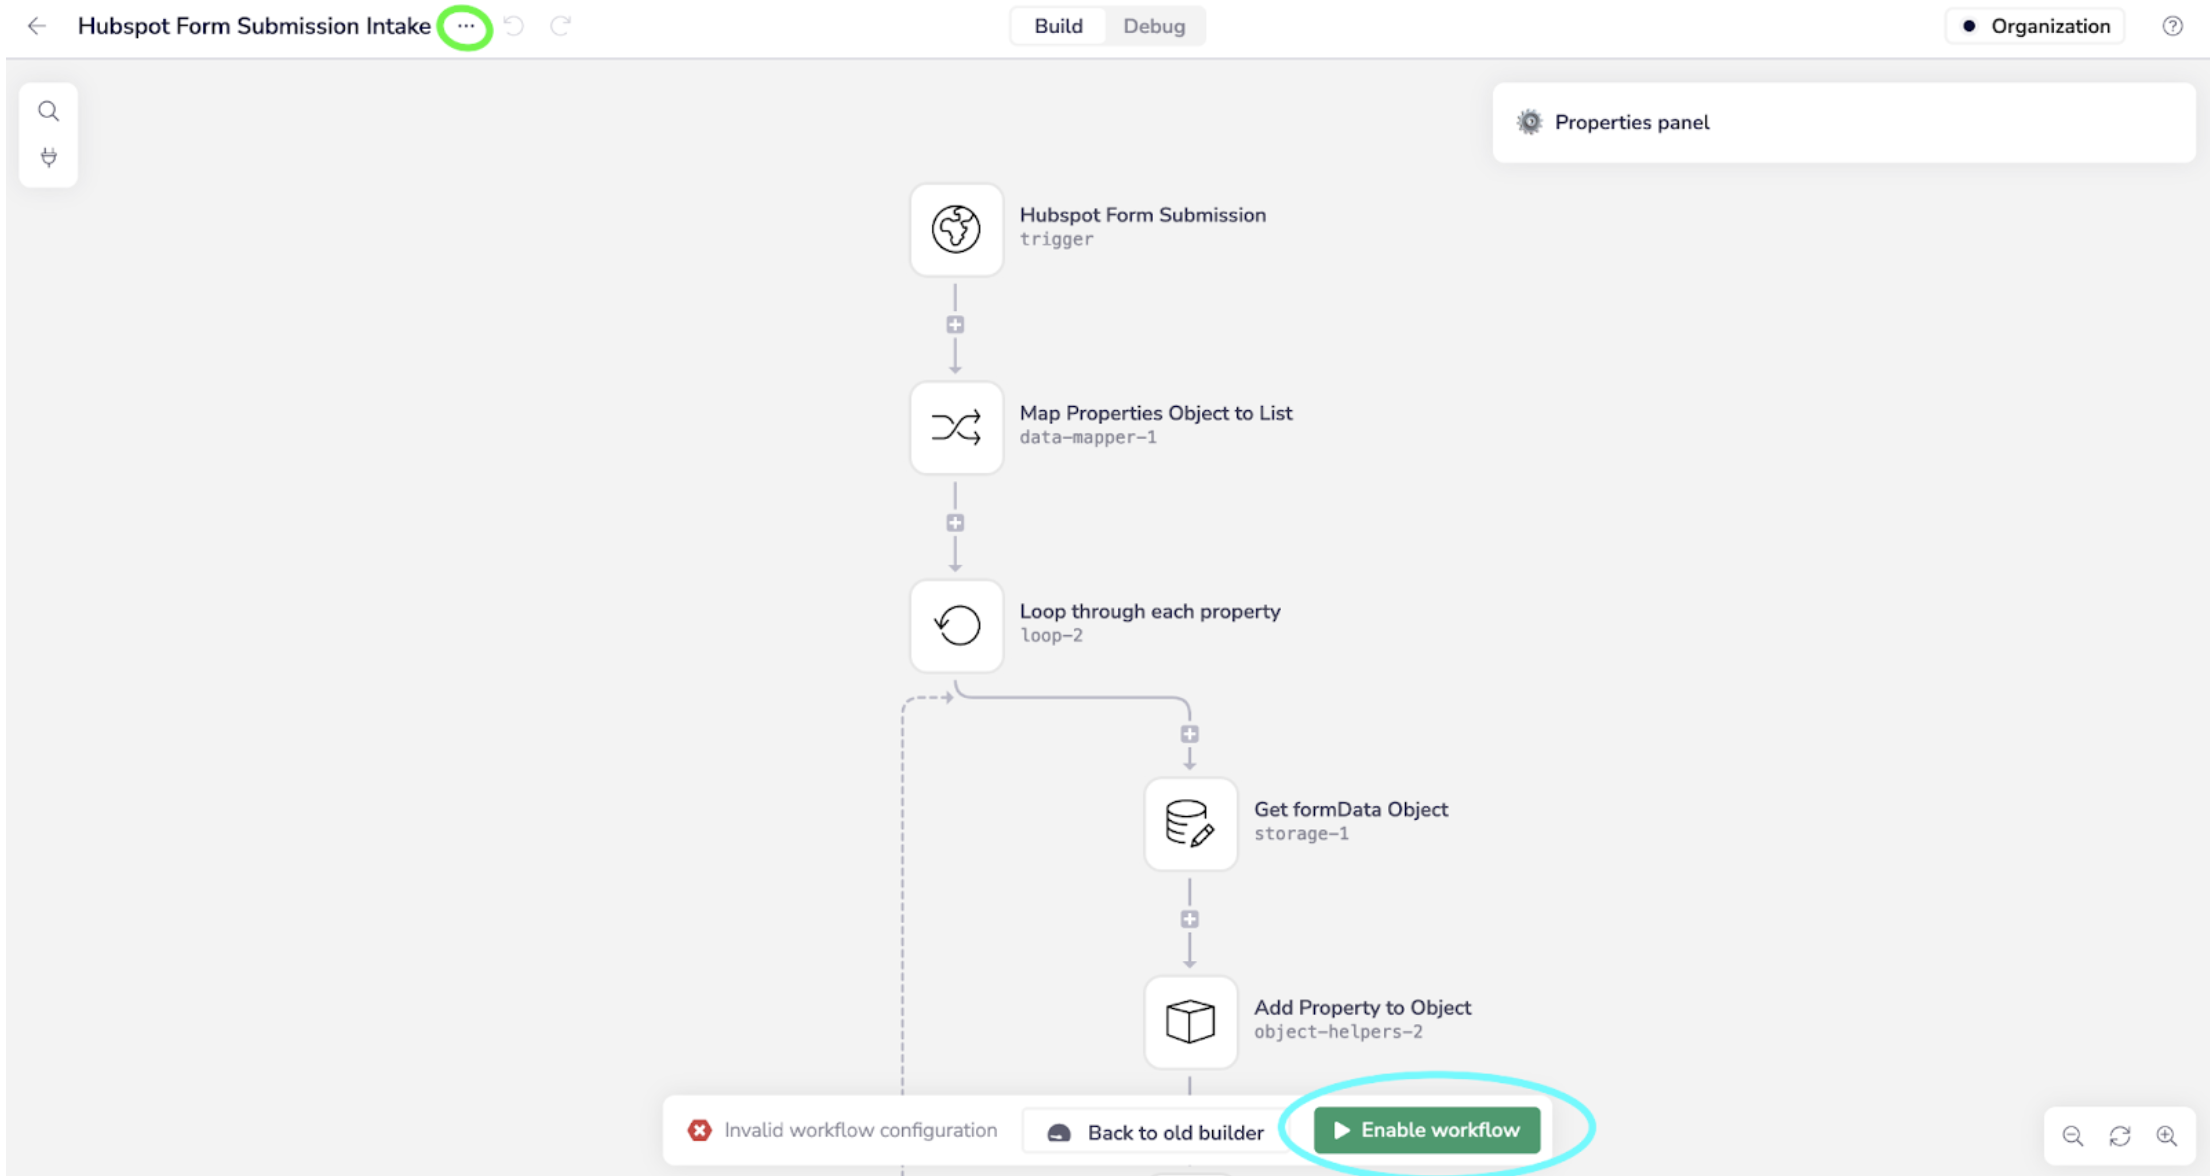Switch to the Build tab
The image size is (2210, 1176).
[1057, 26]
